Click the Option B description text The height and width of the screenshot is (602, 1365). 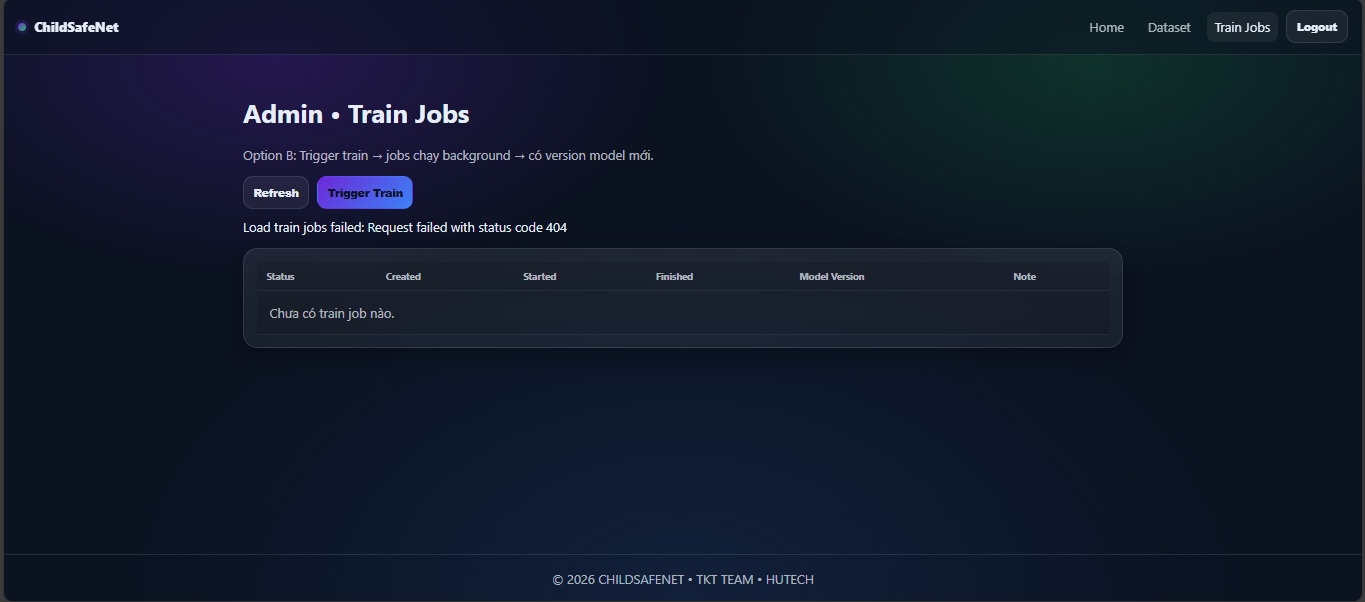[x=448, y=155]
